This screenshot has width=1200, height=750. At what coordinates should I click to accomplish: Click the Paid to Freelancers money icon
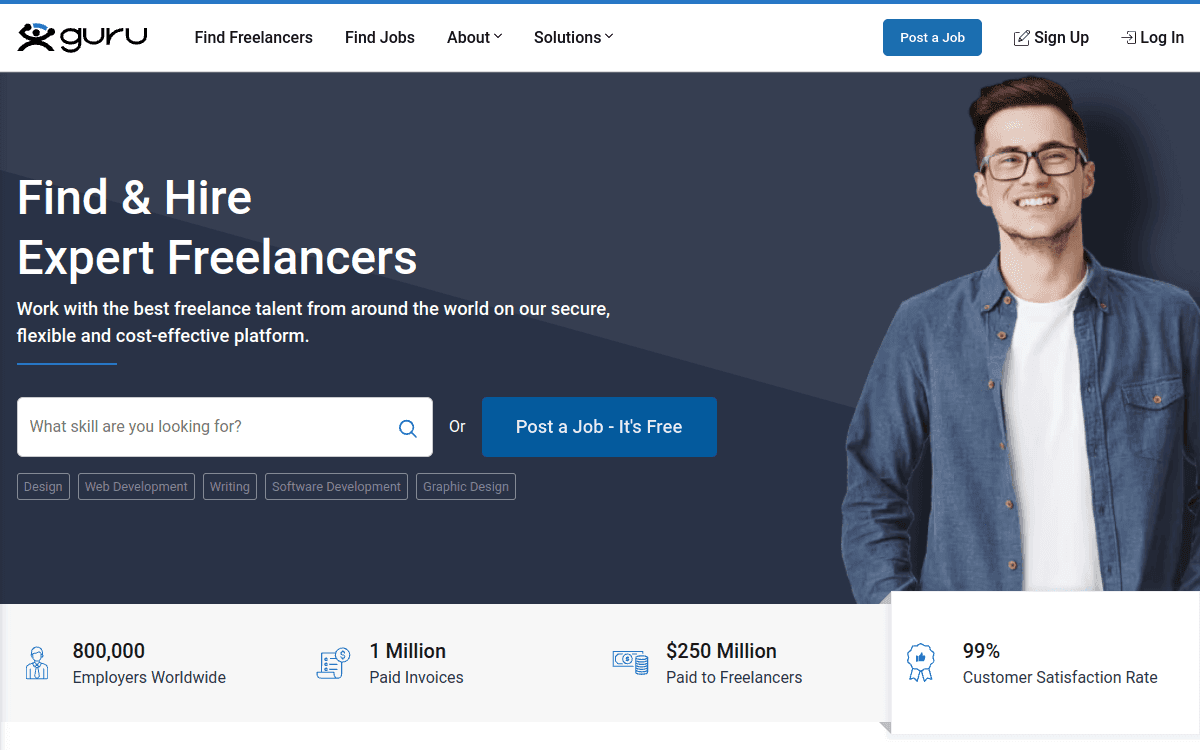[630, 663]
